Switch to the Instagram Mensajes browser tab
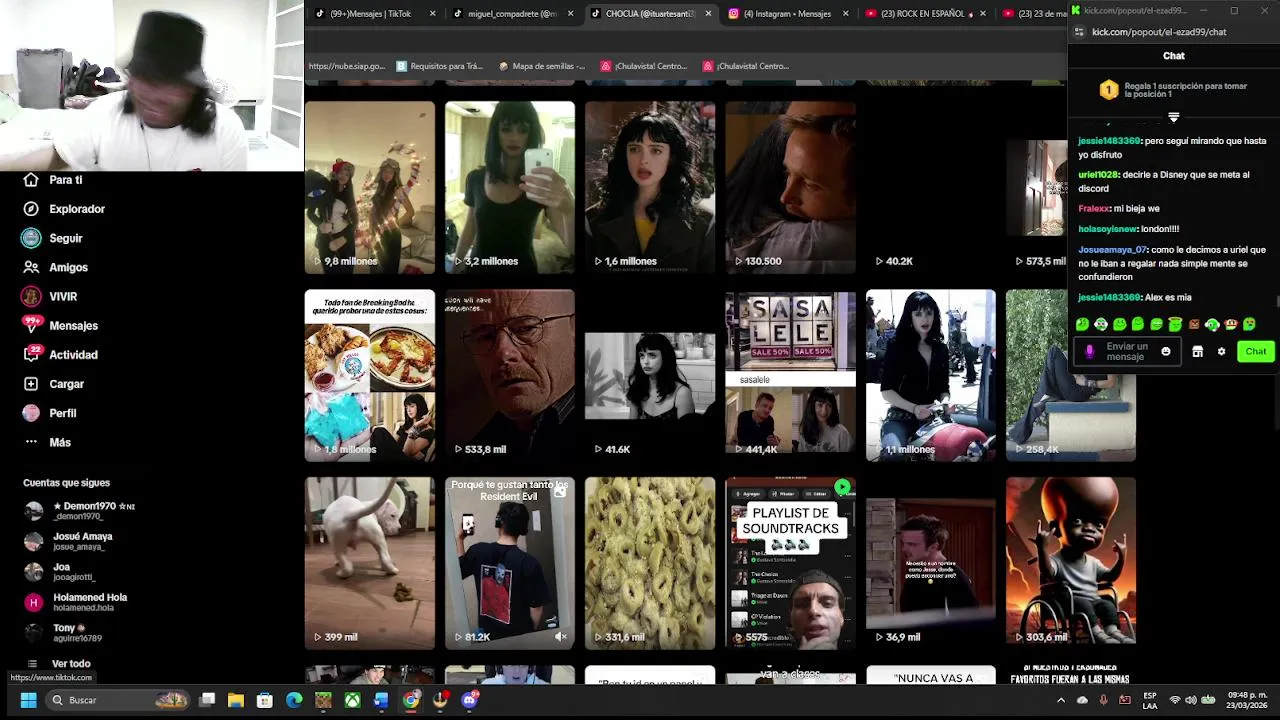 tap(787, 14)
